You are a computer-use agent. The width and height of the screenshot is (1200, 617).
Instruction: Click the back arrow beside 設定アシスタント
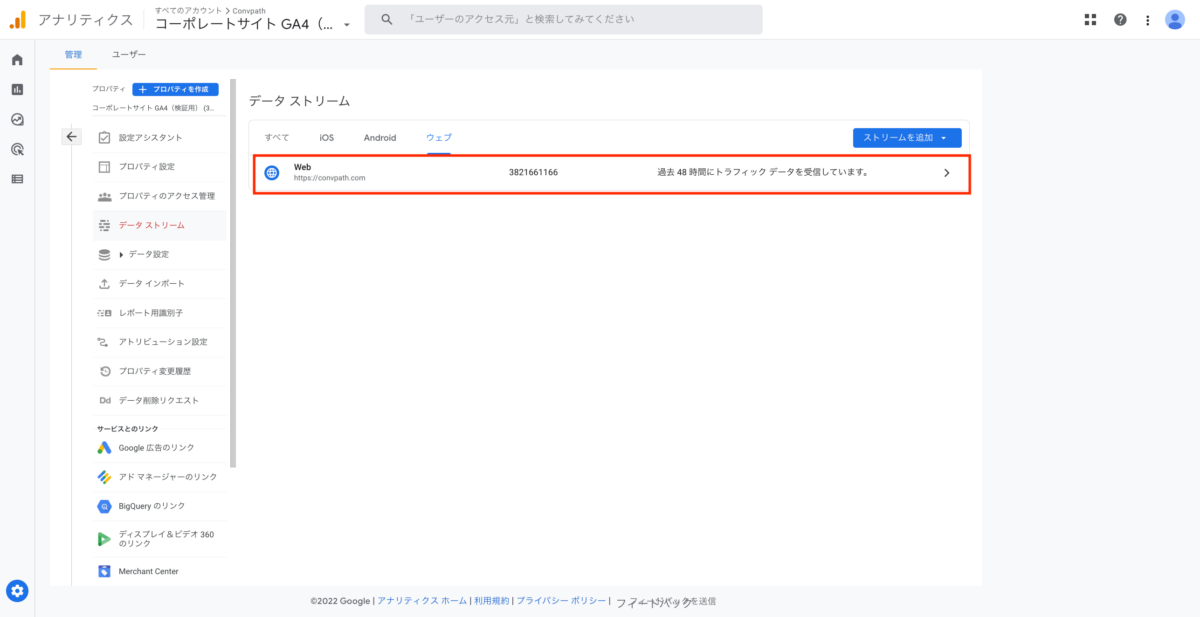tap(71, 136)
